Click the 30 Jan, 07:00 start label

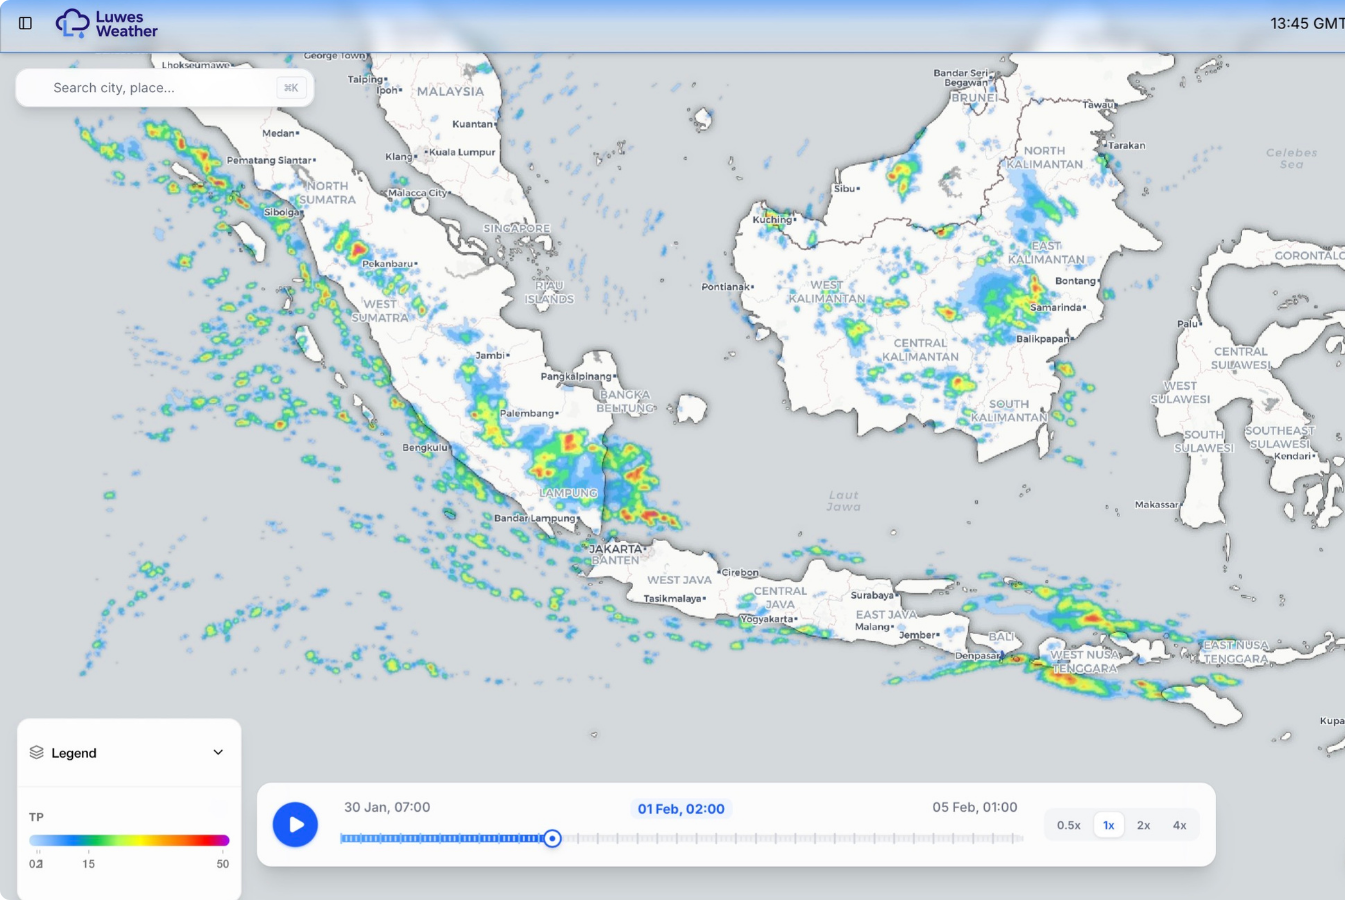[x=387, y=807]
